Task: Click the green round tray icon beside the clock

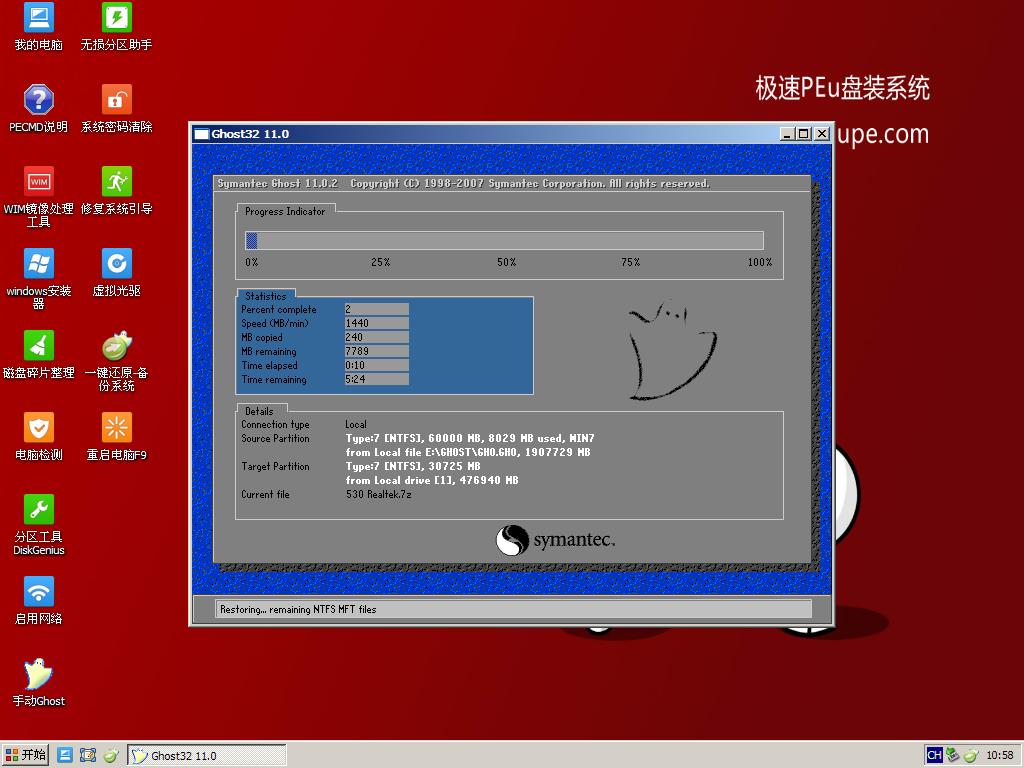Action: 971,755
